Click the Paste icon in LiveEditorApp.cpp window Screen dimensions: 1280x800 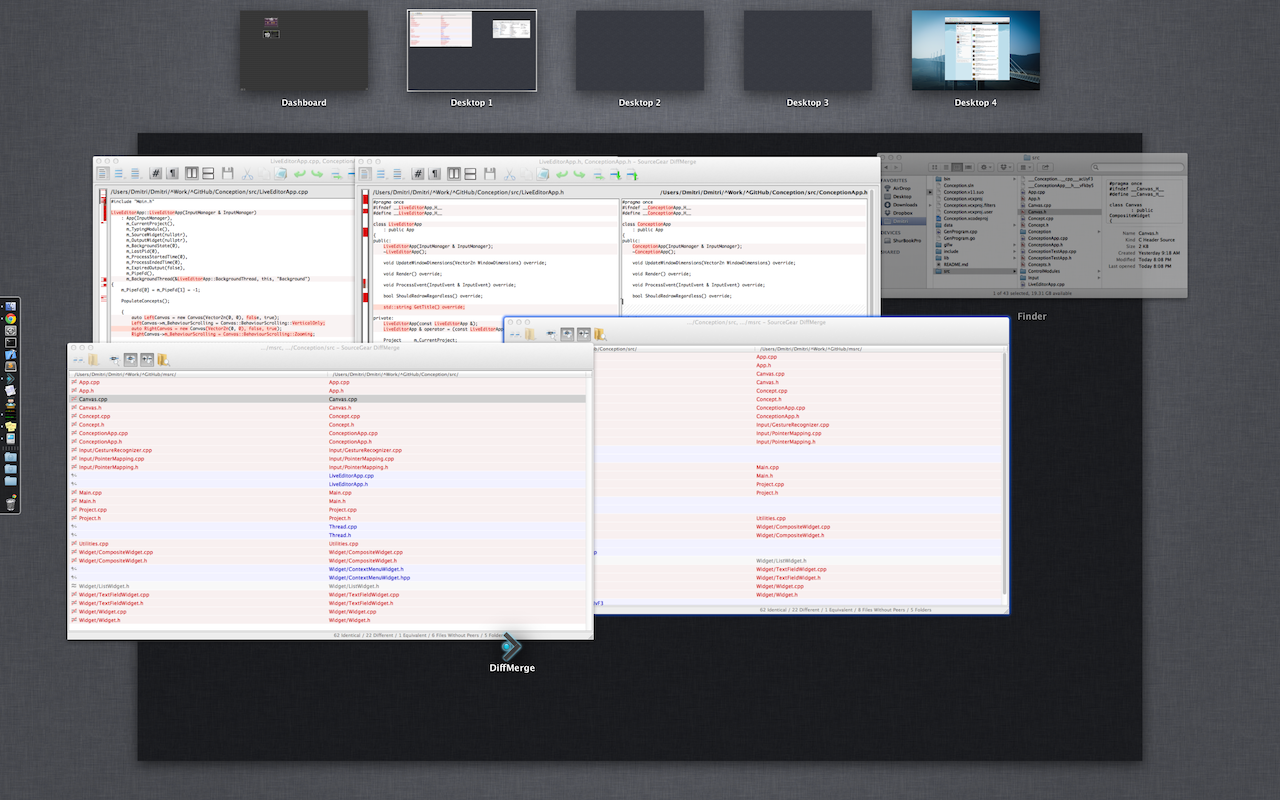280,173
